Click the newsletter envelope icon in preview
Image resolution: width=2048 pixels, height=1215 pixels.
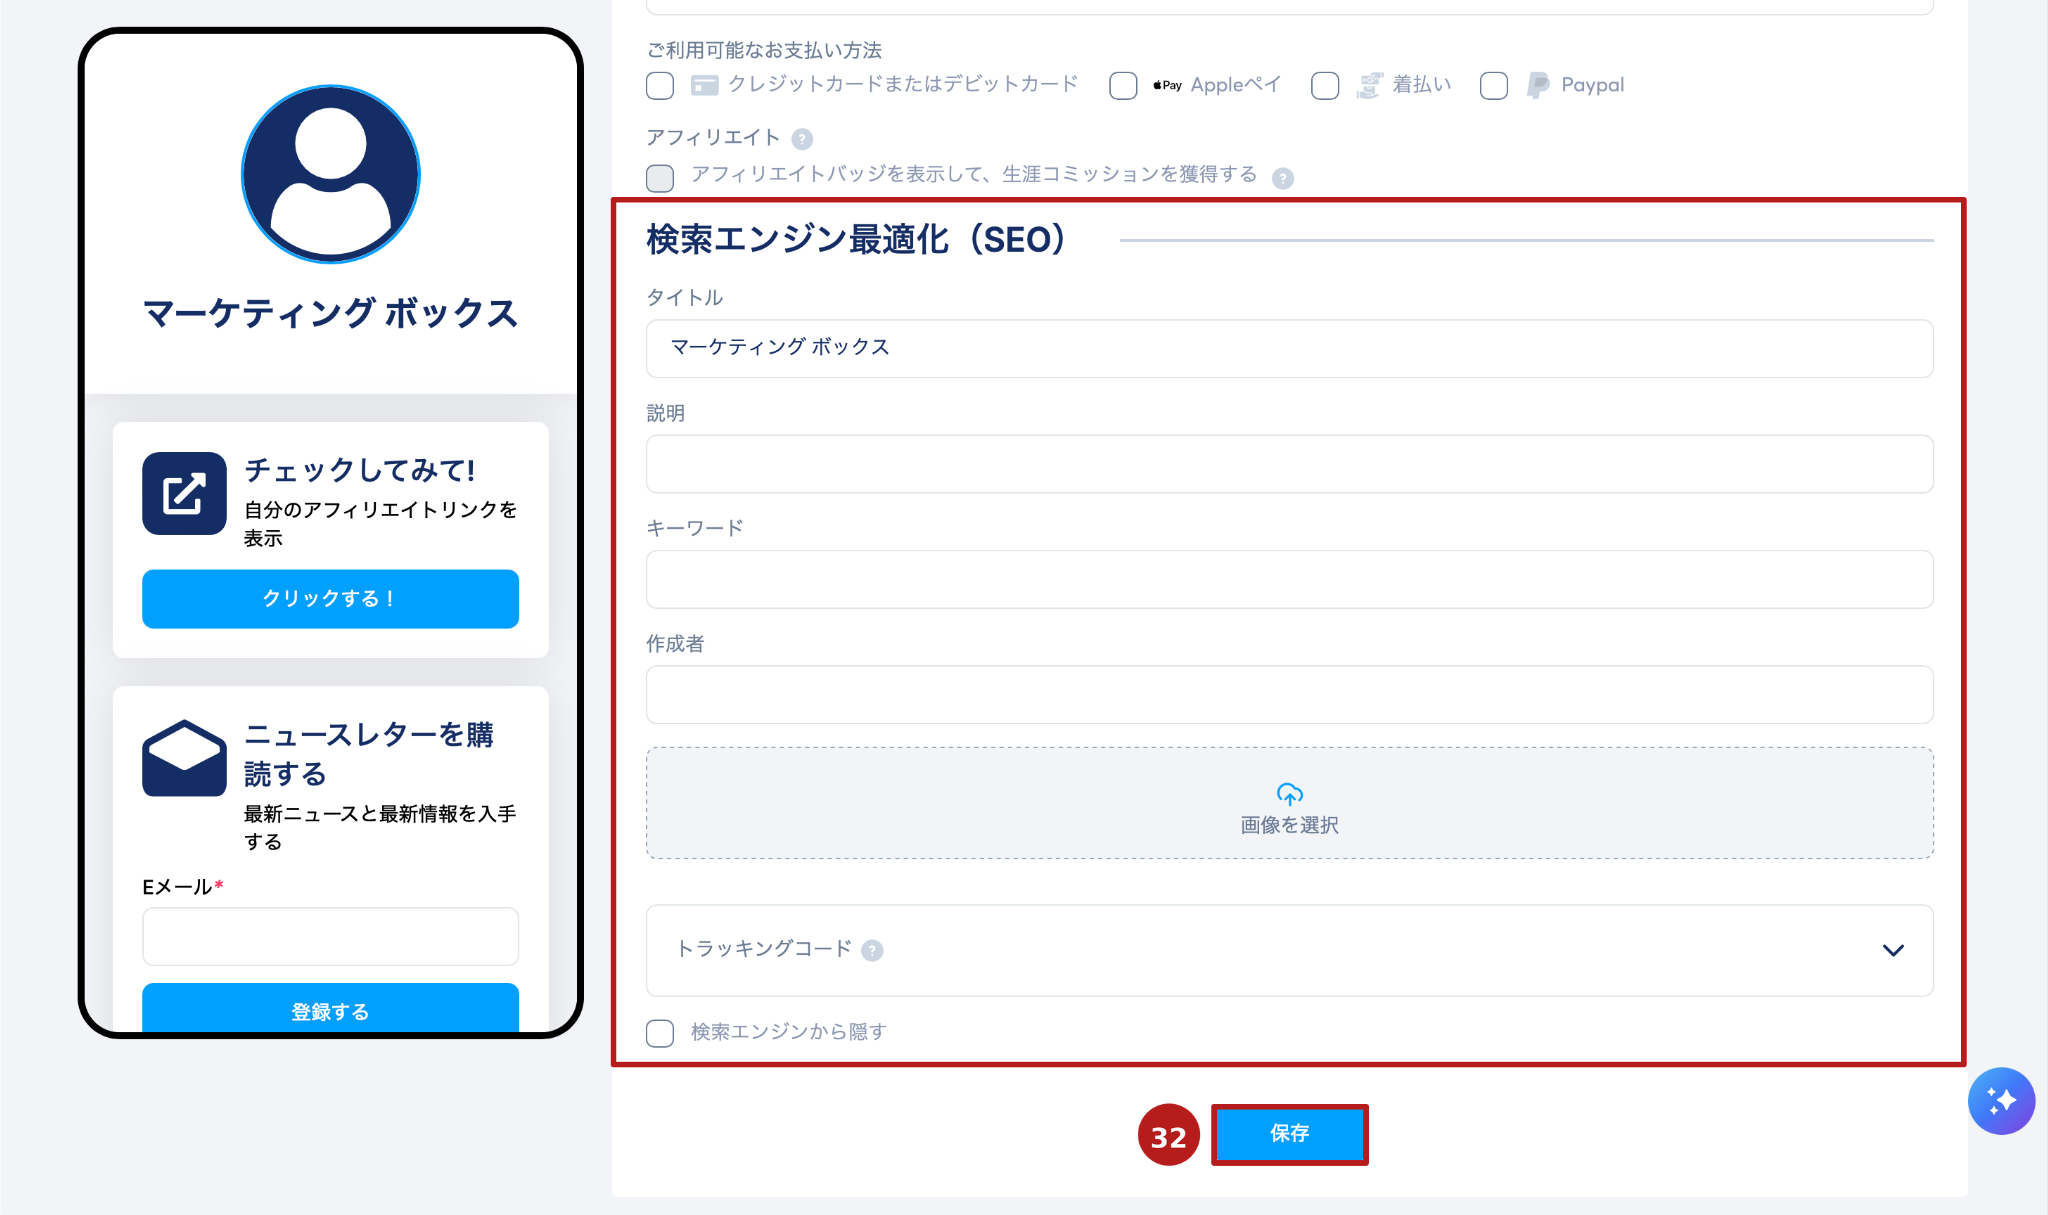(x=184, y=758)
